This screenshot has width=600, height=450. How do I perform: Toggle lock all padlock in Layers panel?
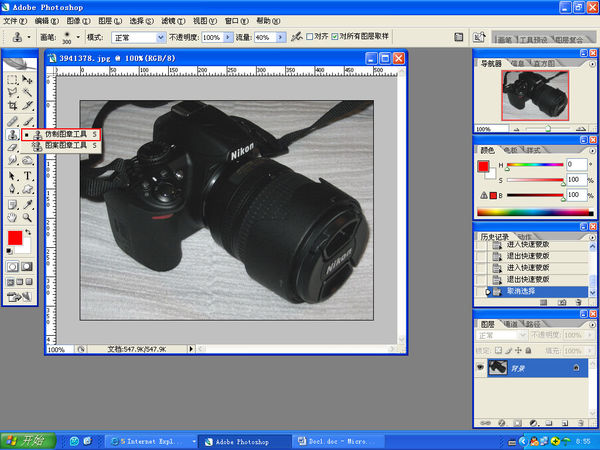point(528,350)
